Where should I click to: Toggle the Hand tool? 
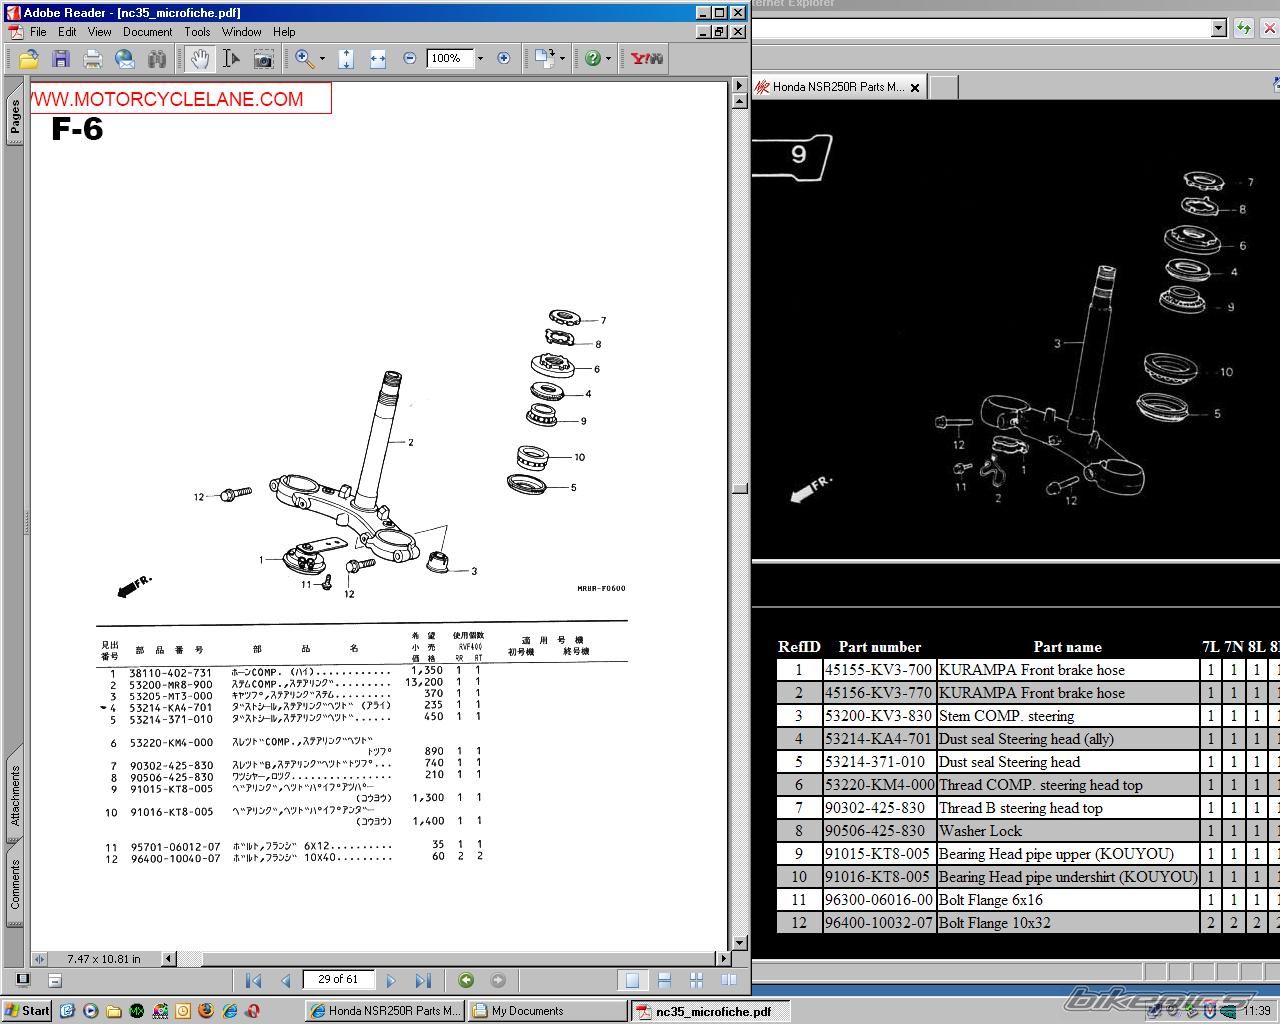(200, 59)
